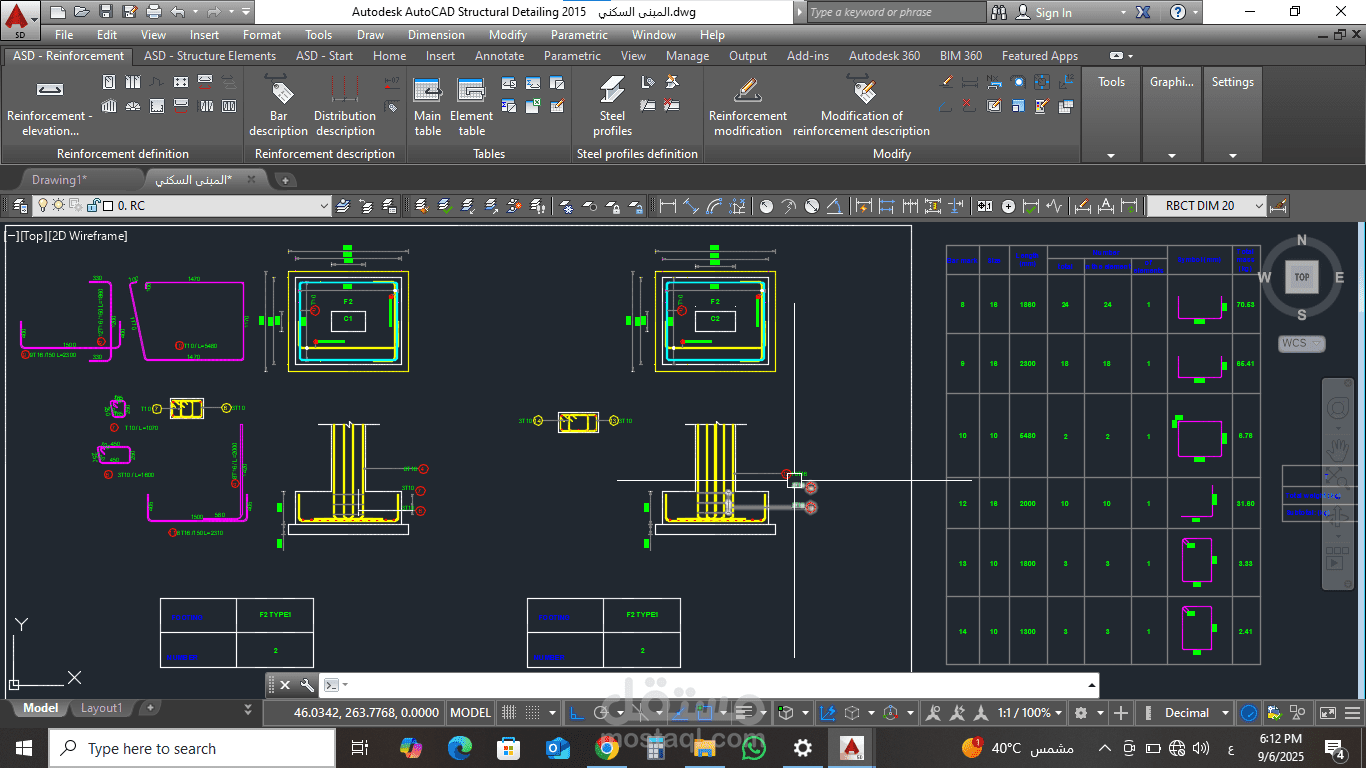Toggle the grid display in status bar
The height and width of the screenshot is (768, 1366).
pyautogui.click(x=509, y=713)
